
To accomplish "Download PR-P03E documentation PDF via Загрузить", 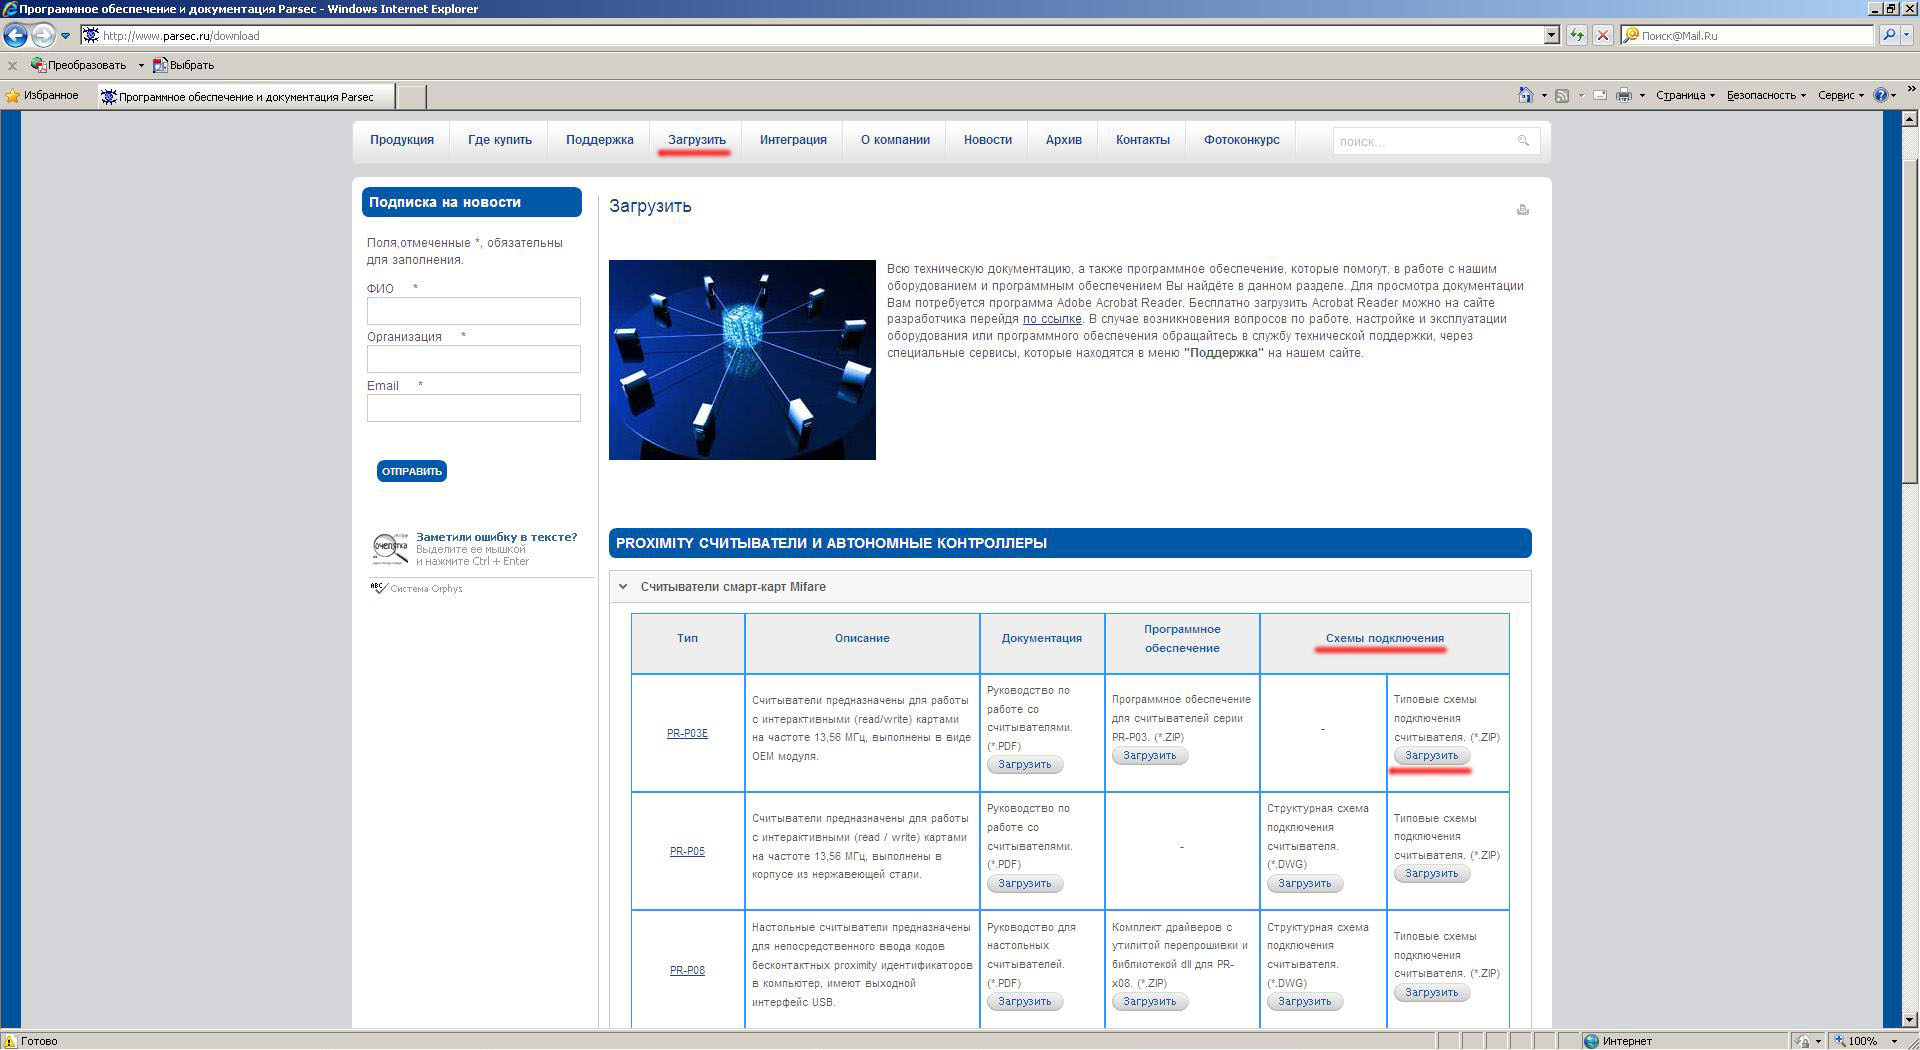I will [1024, 764].
